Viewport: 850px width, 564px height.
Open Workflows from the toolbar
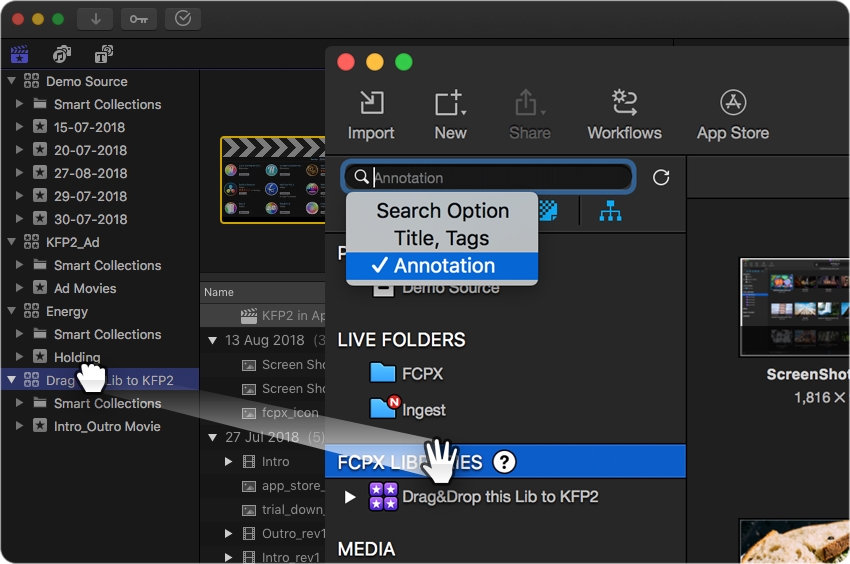tap(624, 116)
